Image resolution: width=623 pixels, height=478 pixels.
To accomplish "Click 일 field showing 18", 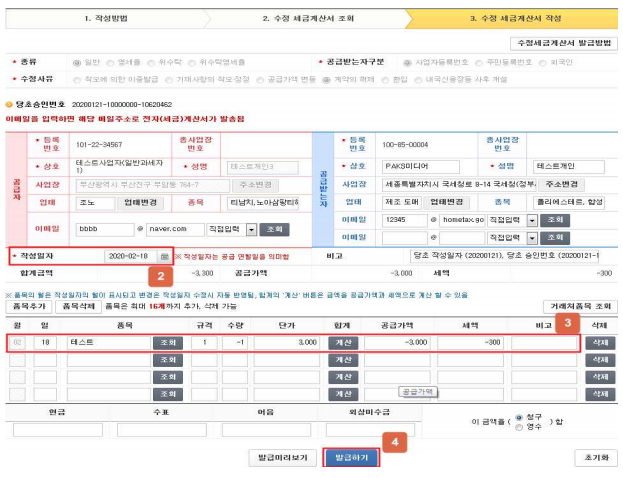I will [x=45, y=343].
